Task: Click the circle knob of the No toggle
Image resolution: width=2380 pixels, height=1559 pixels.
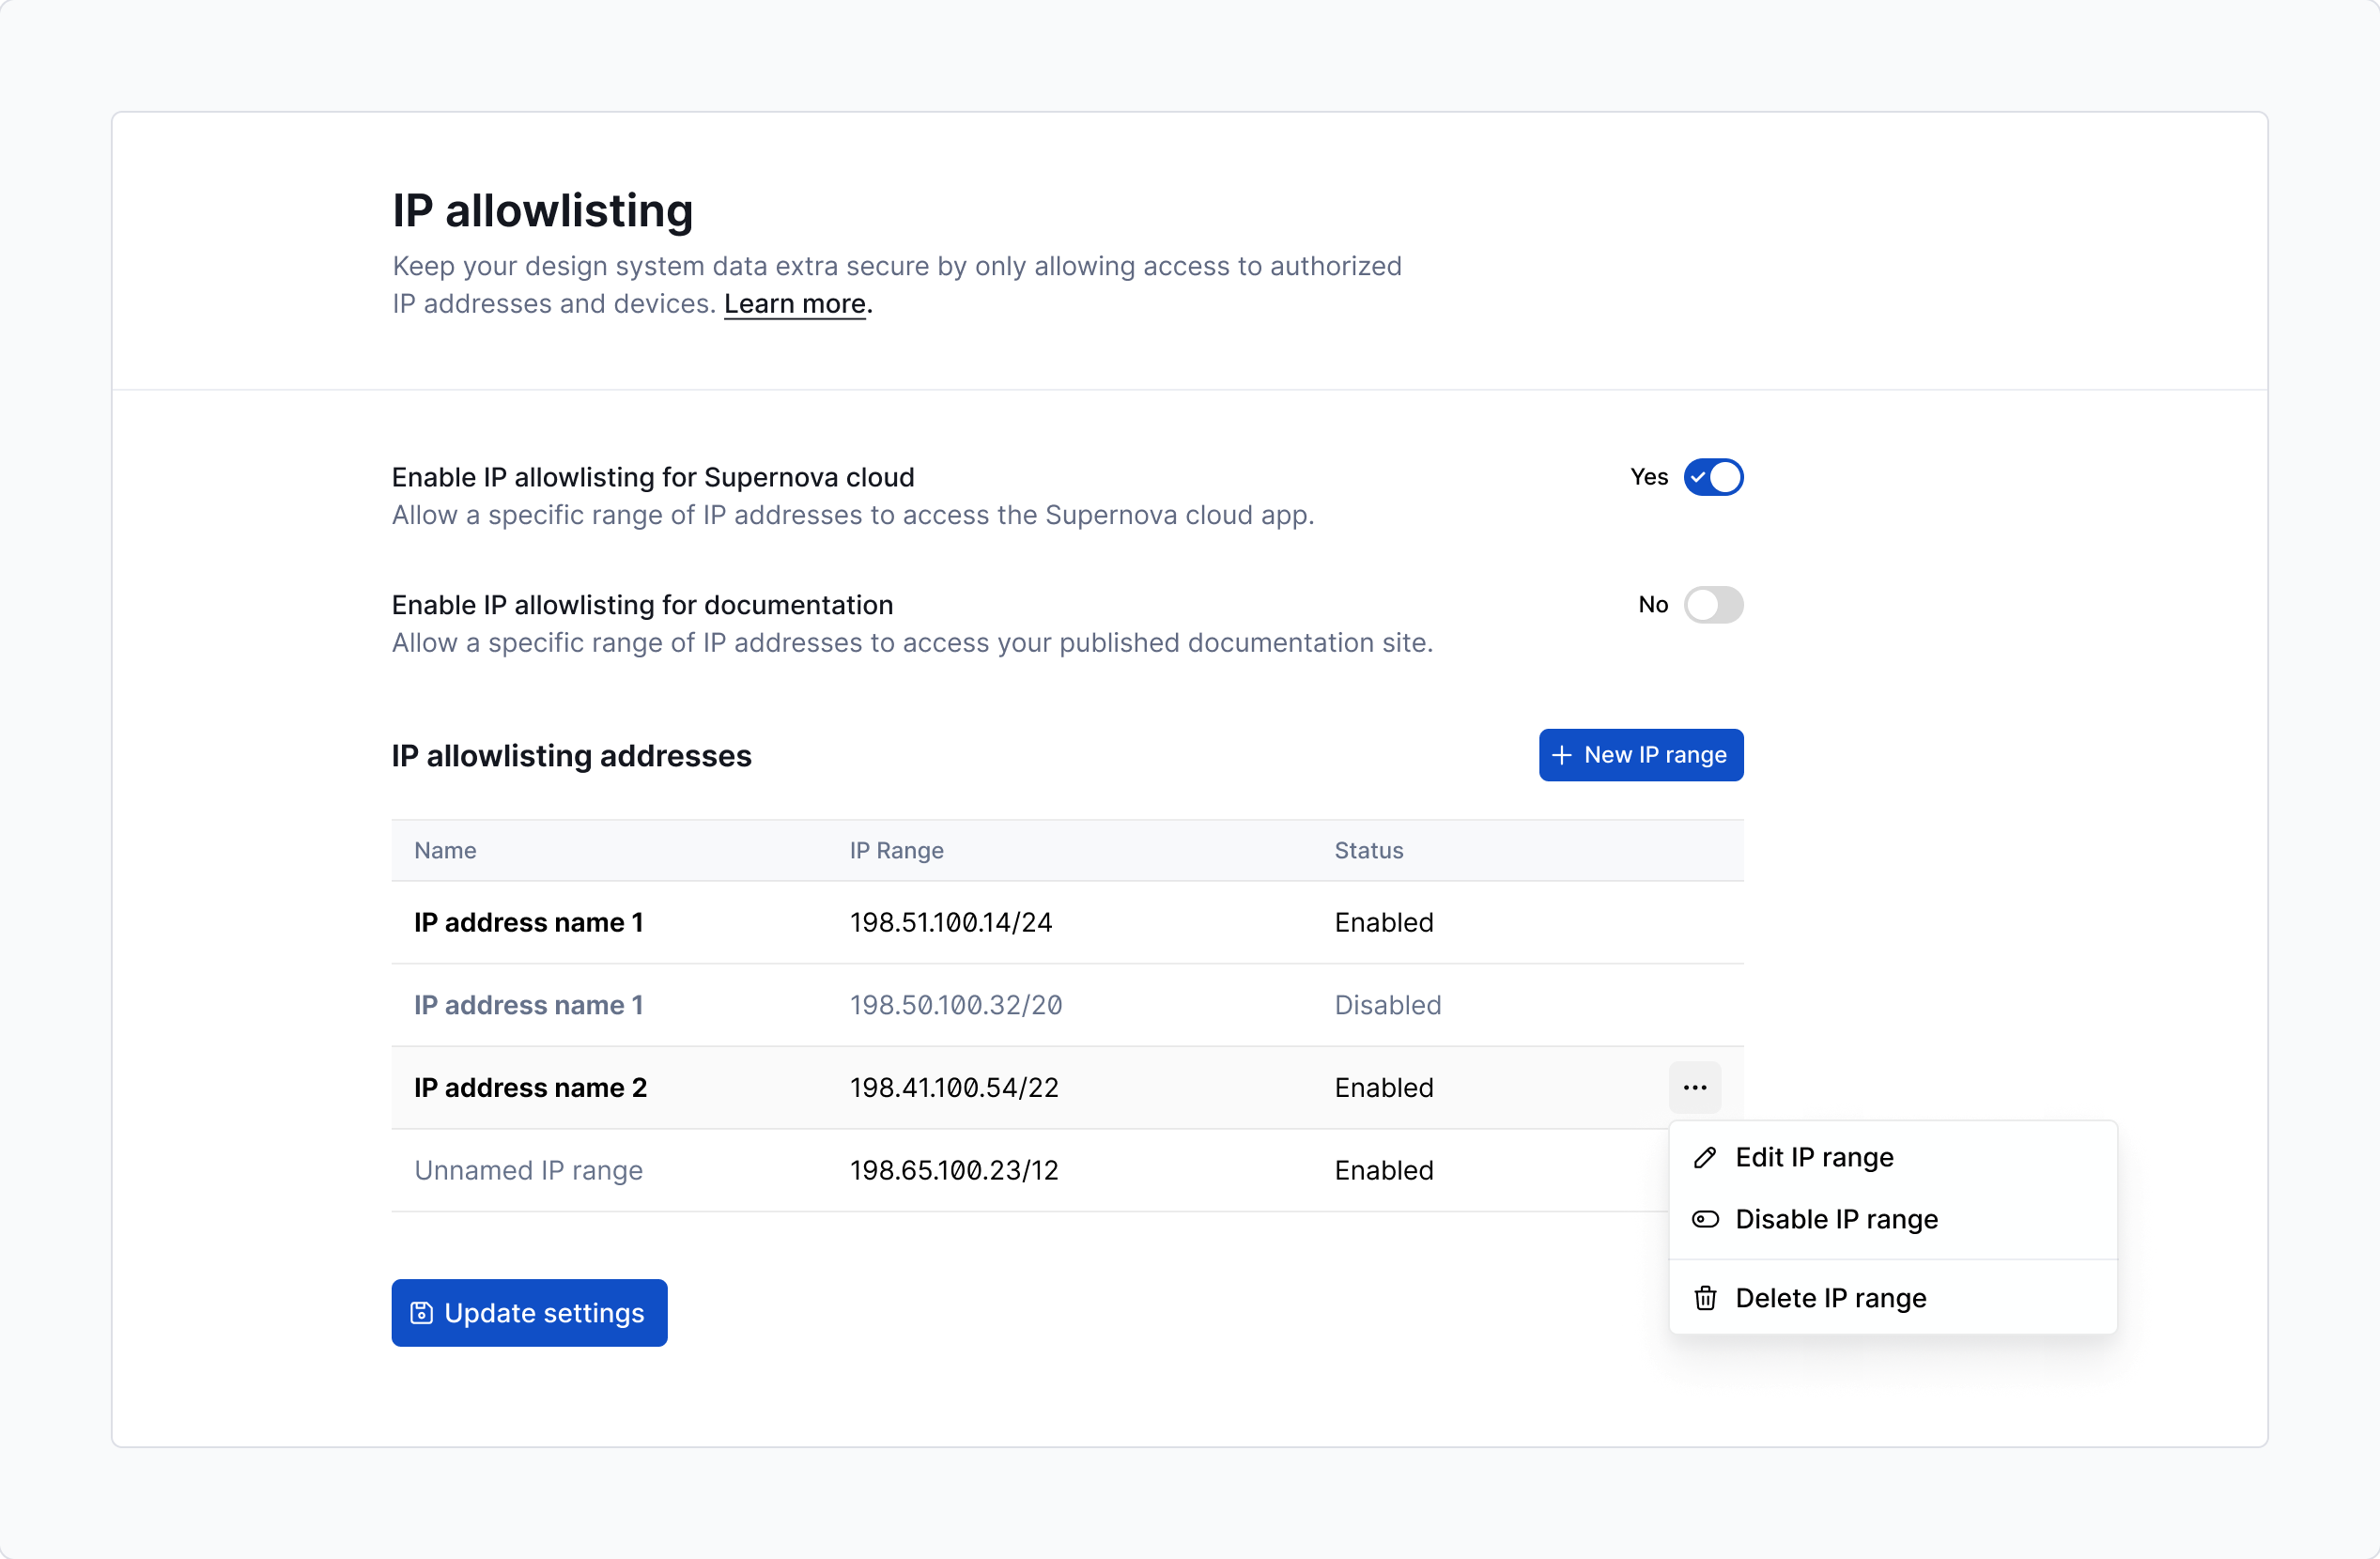Action: tap(1702, 604)
